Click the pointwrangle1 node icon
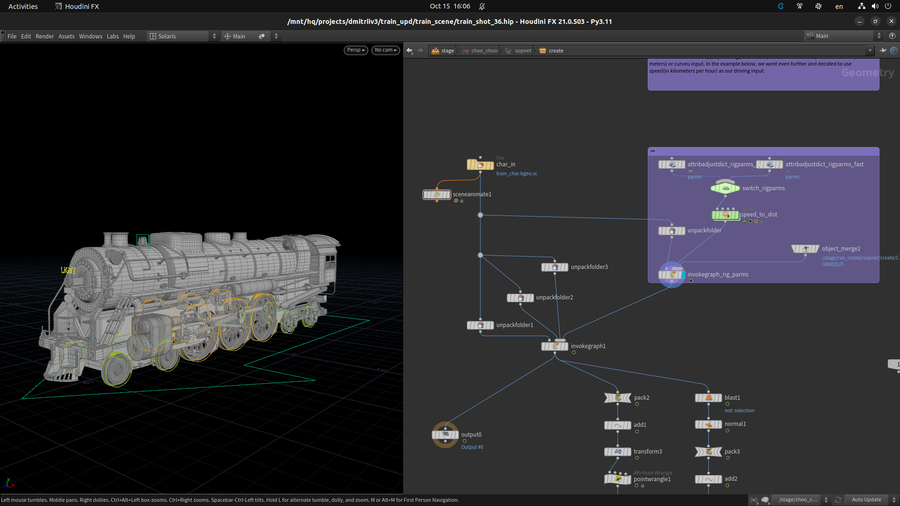Viewport: 900px width, 506px height. 617,479
